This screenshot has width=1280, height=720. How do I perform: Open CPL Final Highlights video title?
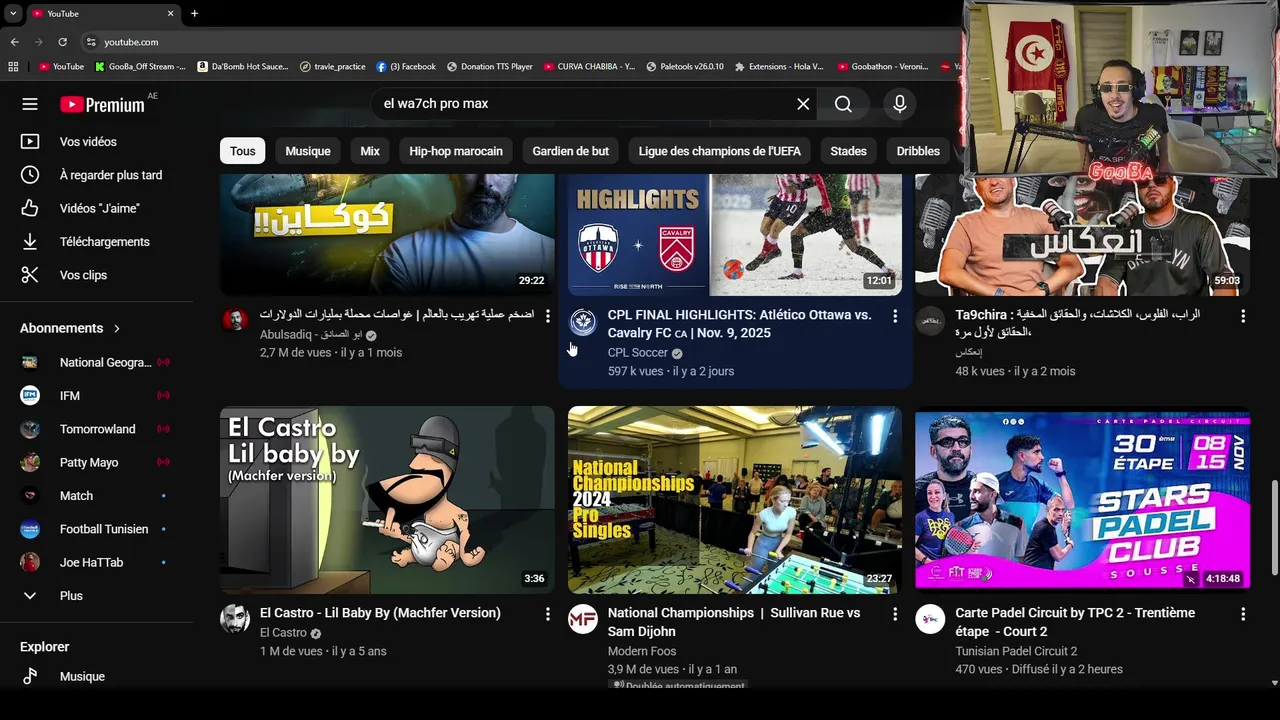[739, 324]
